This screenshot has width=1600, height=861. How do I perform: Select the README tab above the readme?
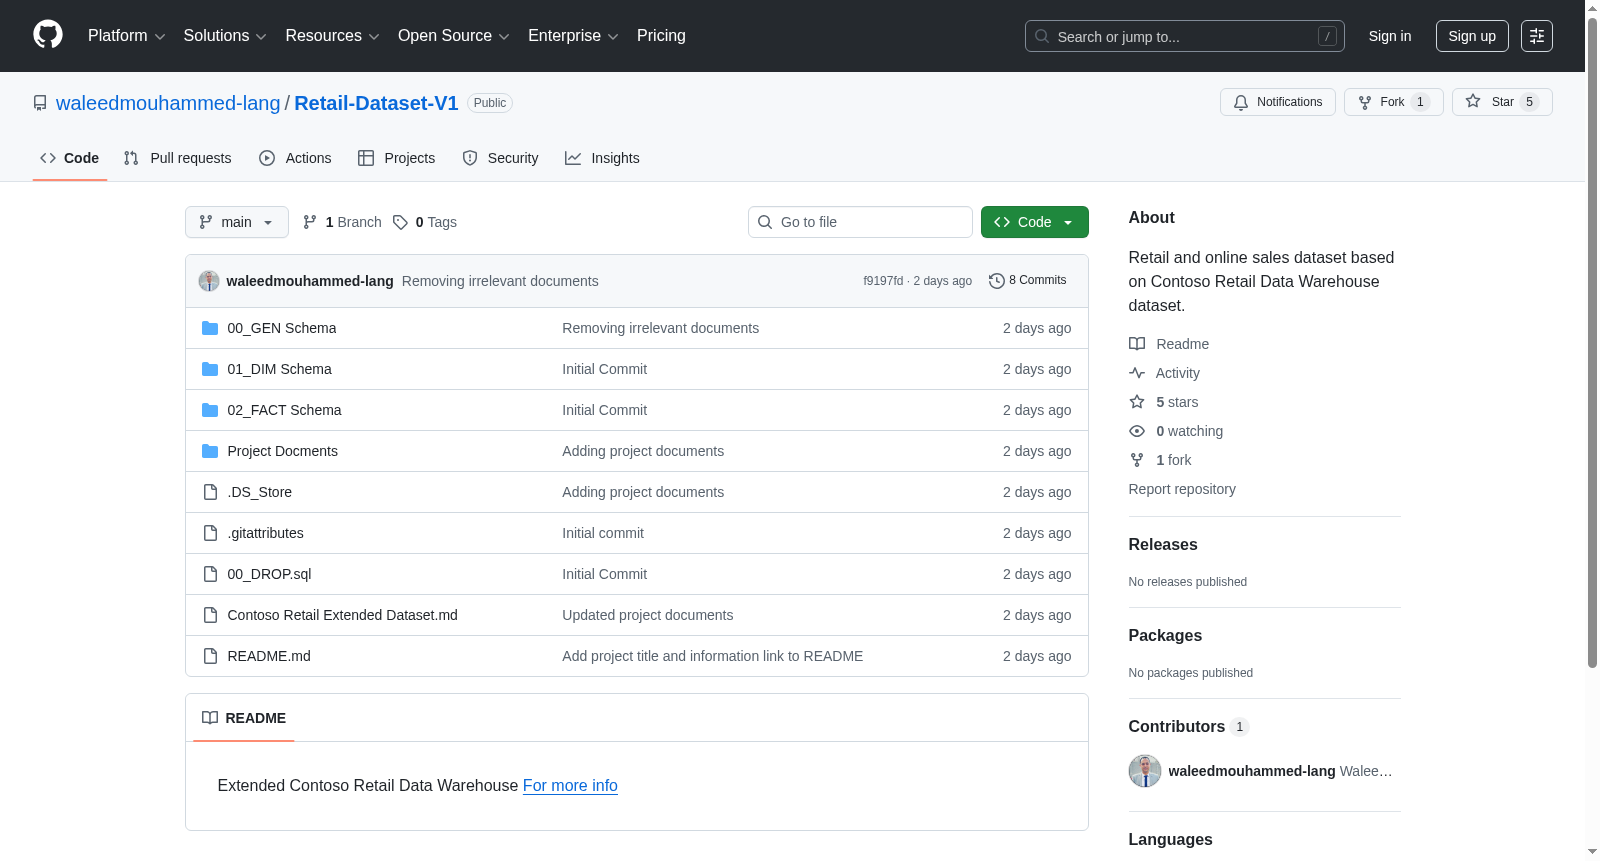click(244, 718)
